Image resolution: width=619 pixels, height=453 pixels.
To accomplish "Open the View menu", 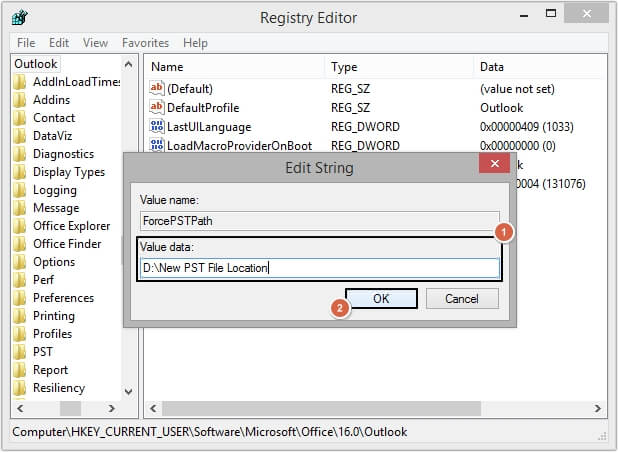I will [x=95, y=43].
